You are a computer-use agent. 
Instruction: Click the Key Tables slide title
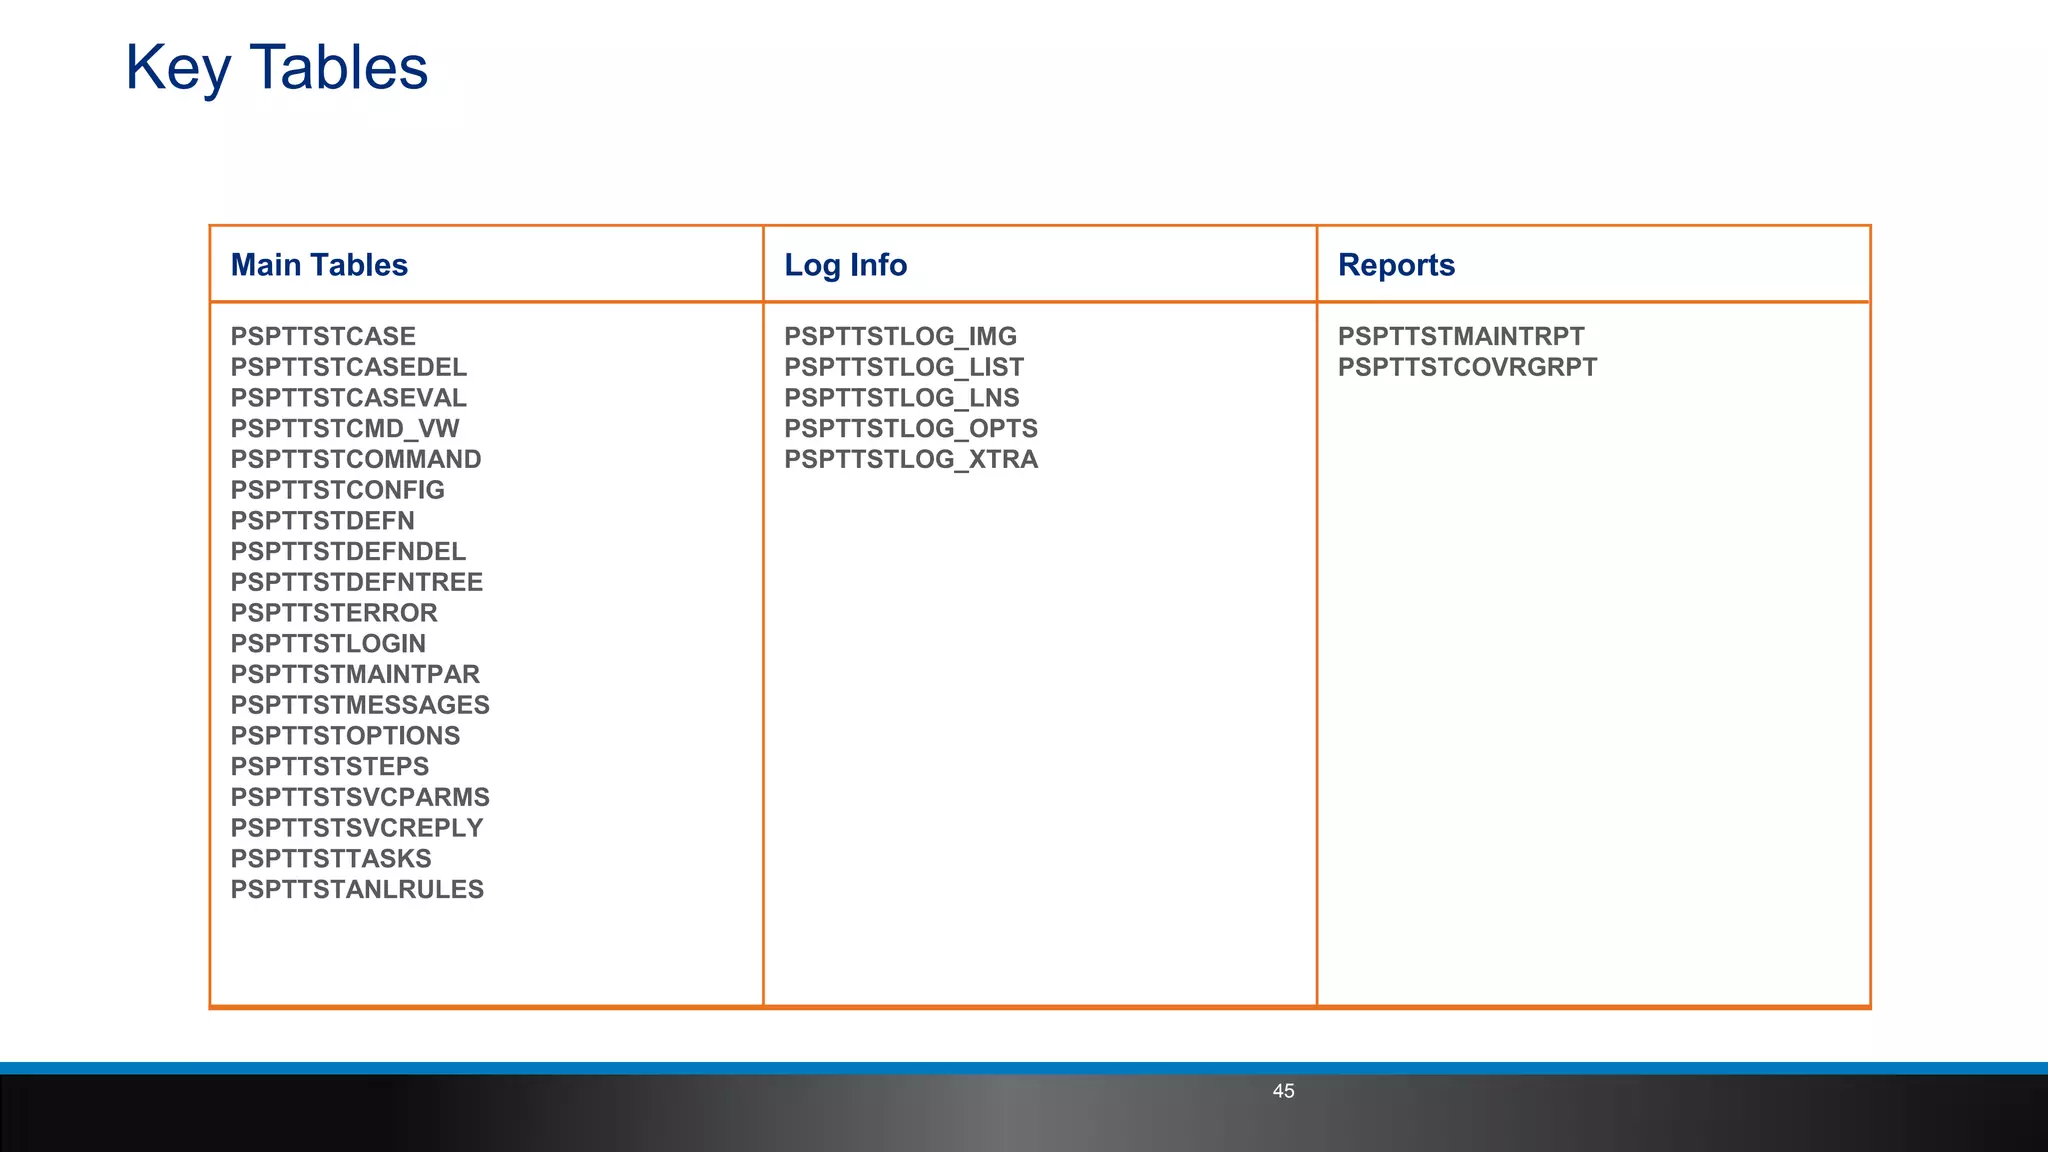click(x=276, y=68)
